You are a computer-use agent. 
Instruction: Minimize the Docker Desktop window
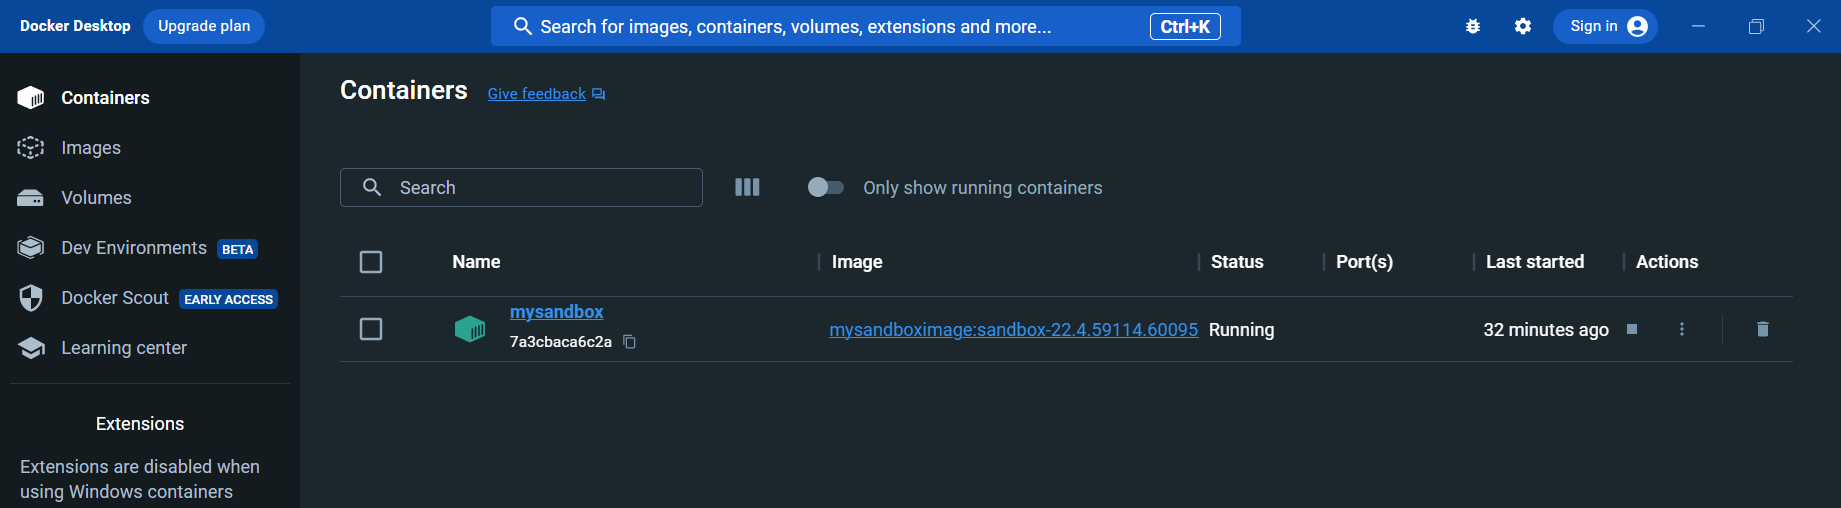[1698, 26]
